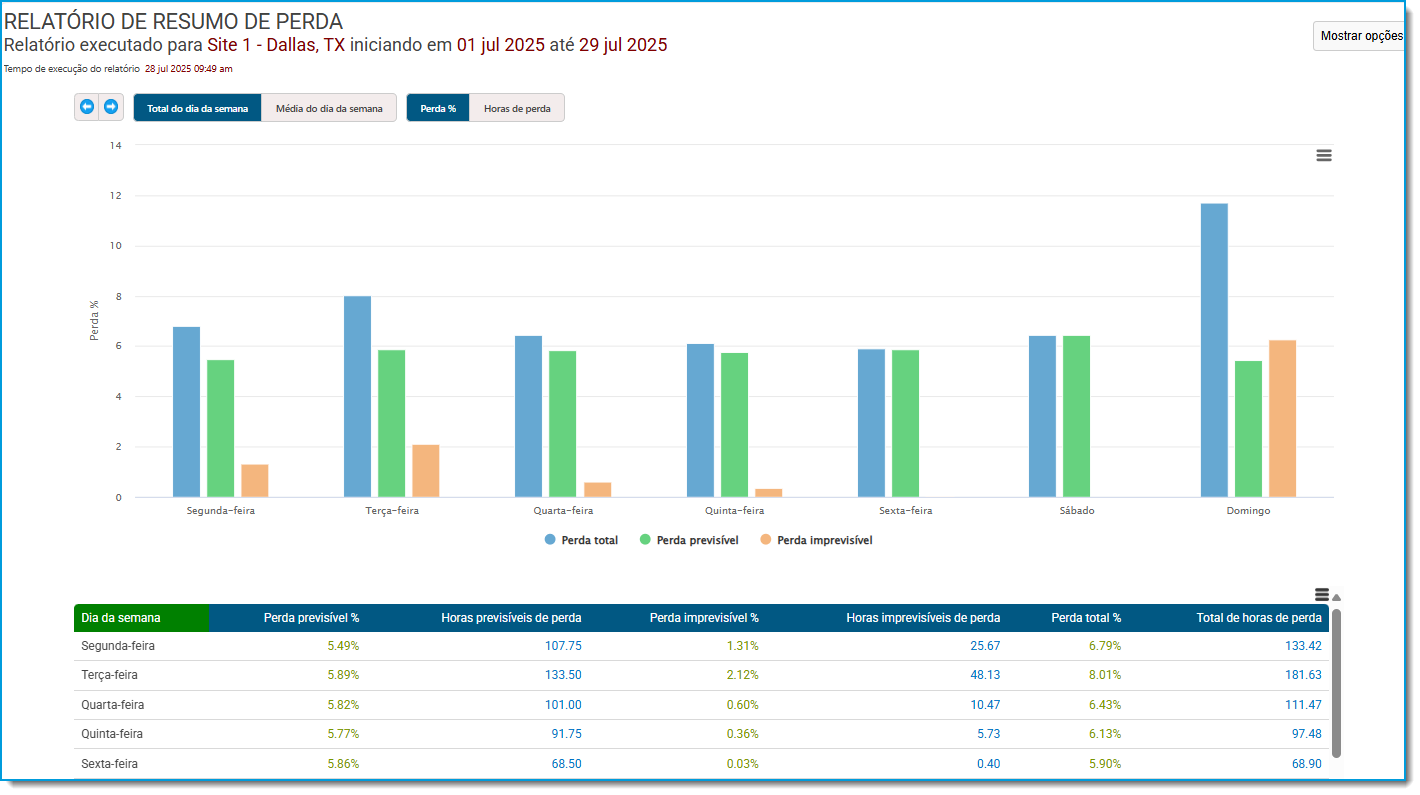1420x795 pixels.
Task: Select the Perda % chart mode
Action: coord(438,108)
